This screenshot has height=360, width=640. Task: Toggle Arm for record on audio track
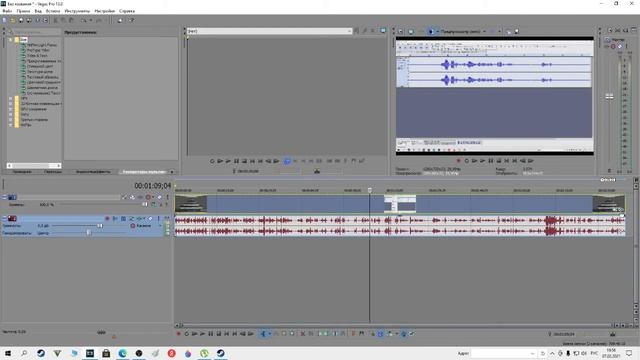point(107,219)
